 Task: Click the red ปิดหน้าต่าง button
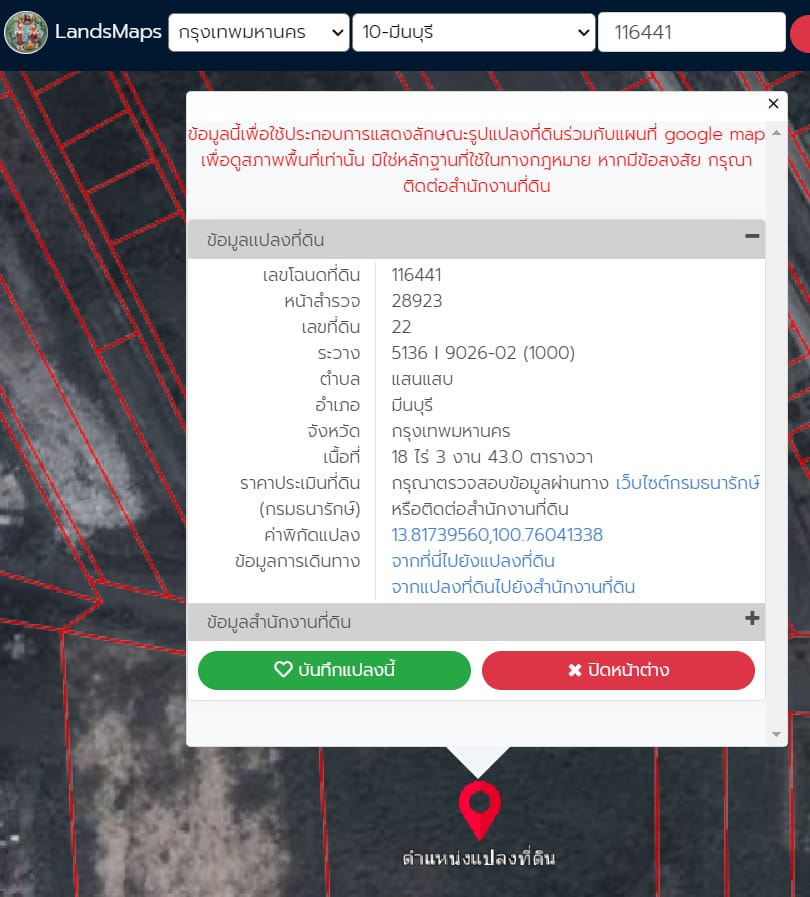click(618, 670)
